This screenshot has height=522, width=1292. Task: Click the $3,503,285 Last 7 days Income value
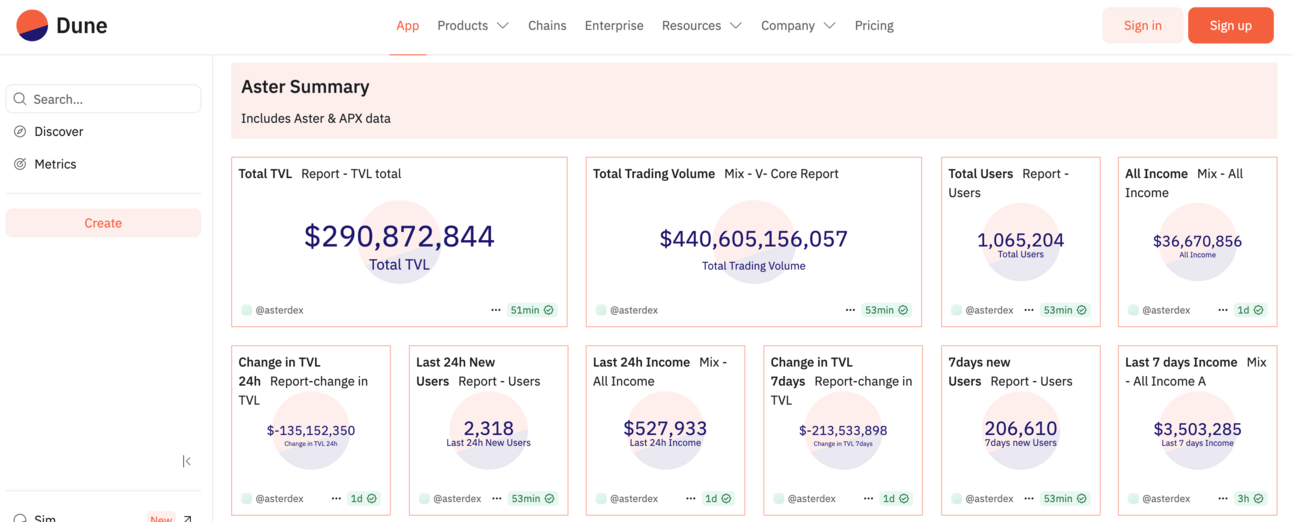tap(1197, 429)
